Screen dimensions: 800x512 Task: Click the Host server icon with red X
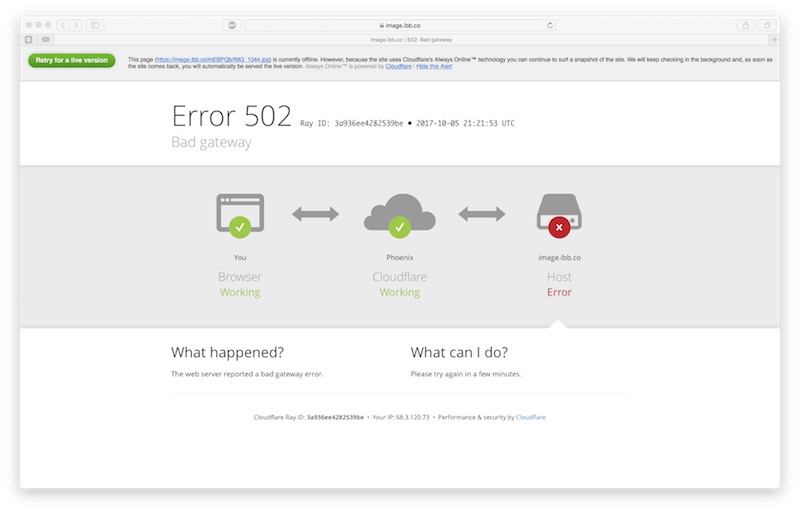pos(559,215)
